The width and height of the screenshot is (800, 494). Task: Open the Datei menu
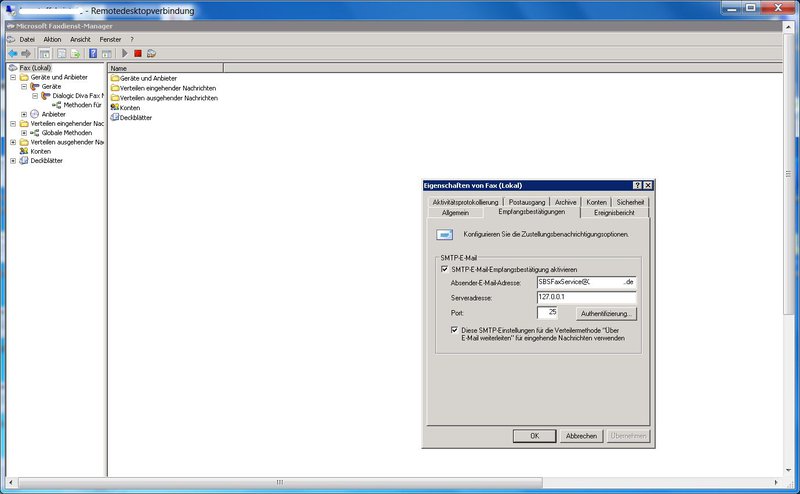pos(27,39)
